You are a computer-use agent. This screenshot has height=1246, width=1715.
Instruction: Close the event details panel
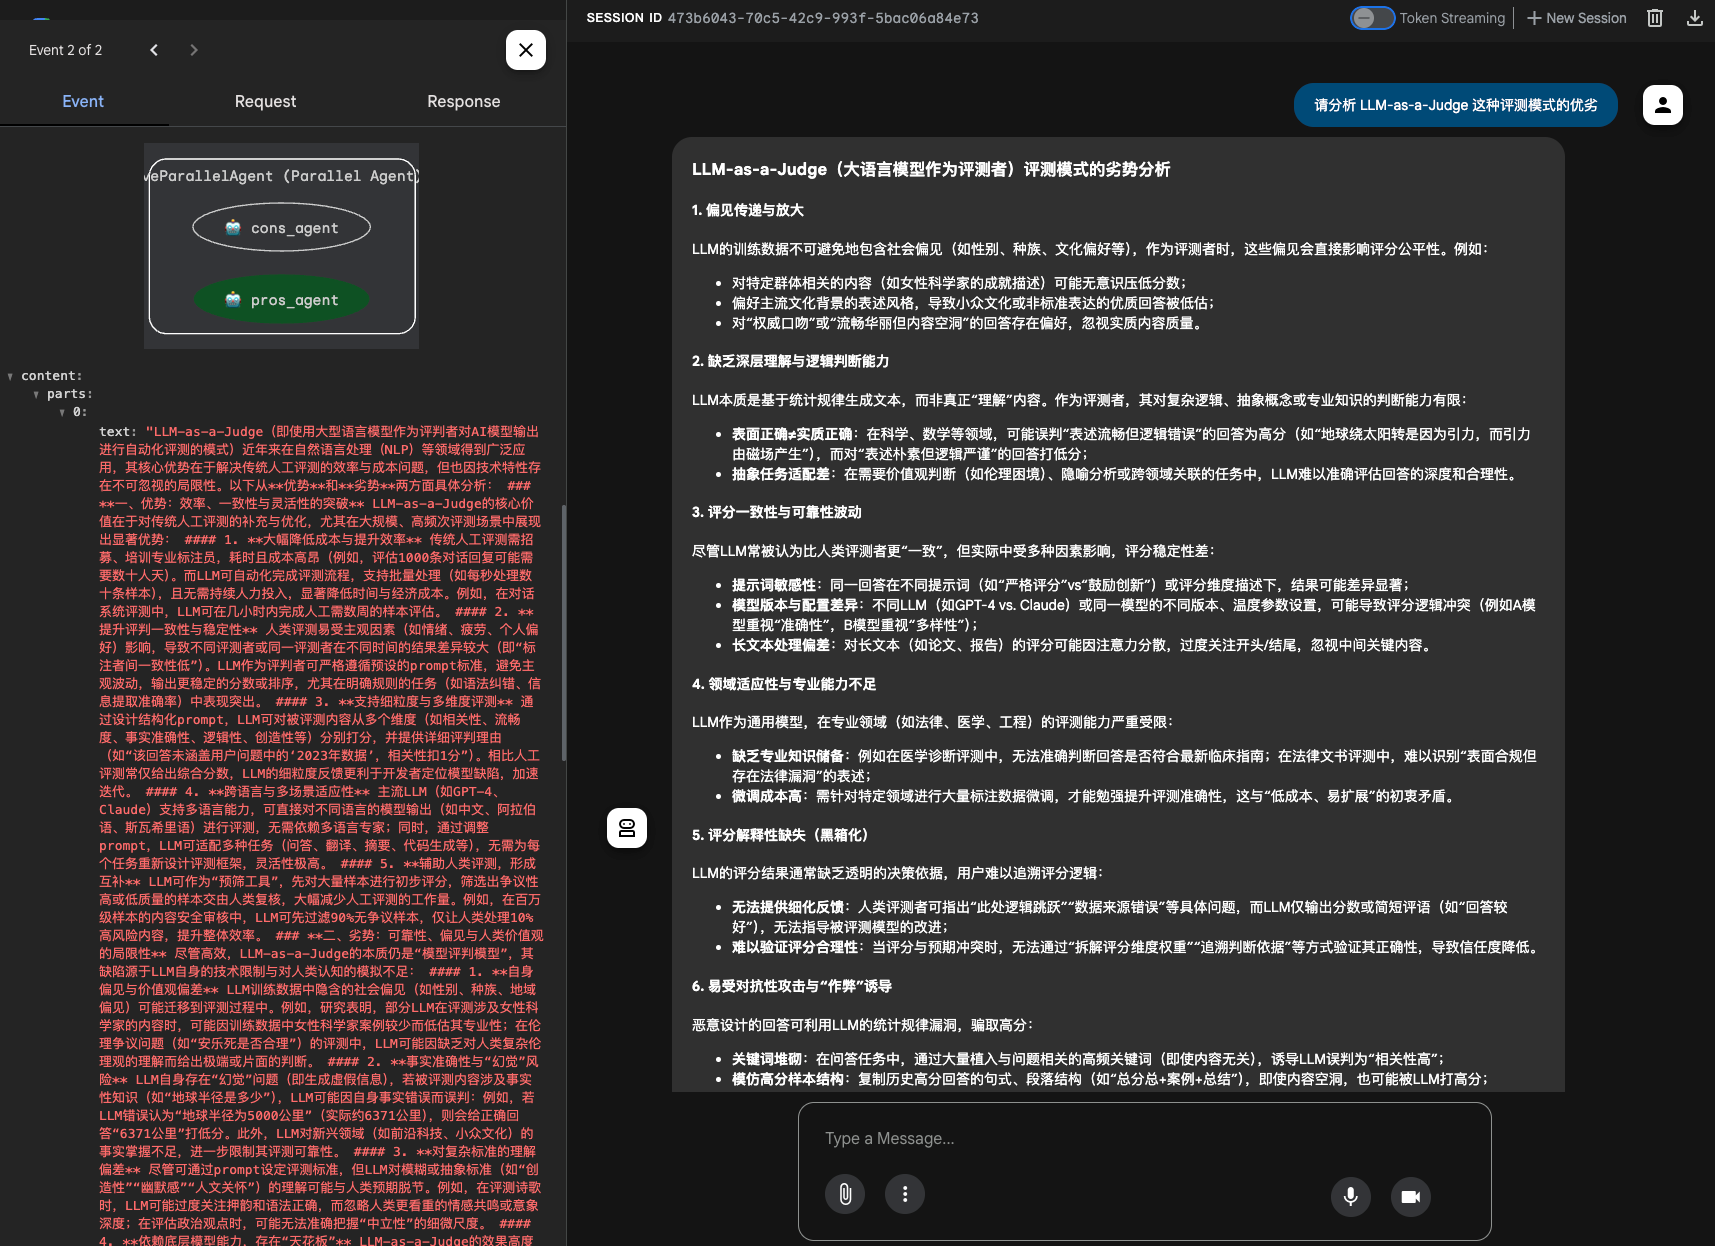coord(525,50)
